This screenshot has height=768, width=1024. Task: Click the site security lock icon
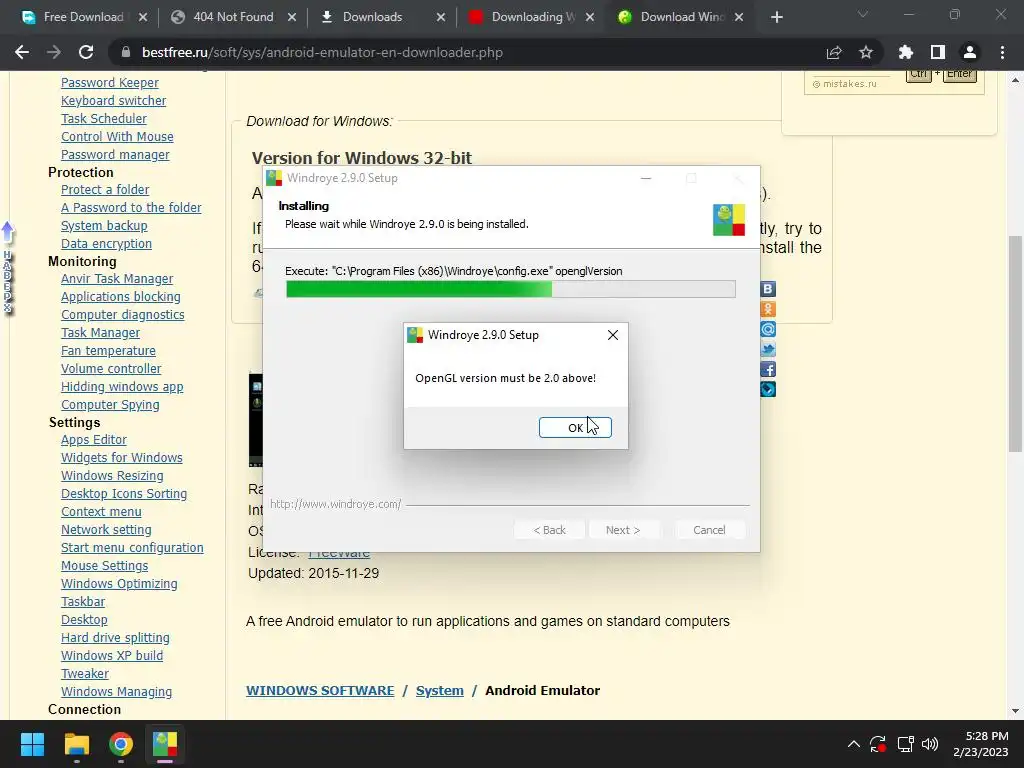(126, 52)
